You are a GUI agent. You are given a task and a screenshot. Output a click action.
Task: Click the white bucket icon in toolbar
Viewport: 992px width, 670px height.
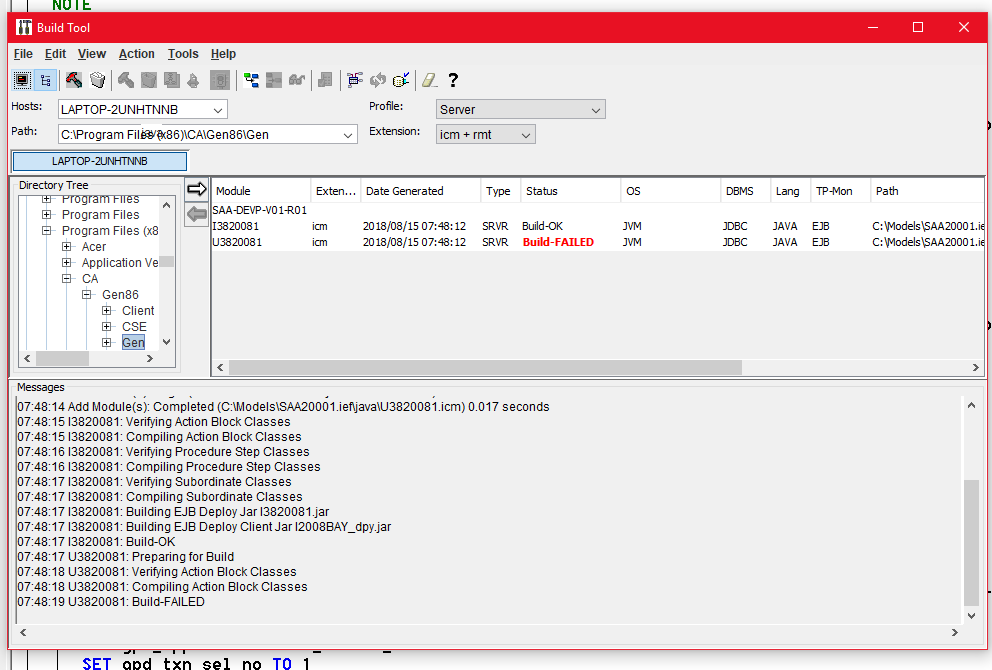97,80
